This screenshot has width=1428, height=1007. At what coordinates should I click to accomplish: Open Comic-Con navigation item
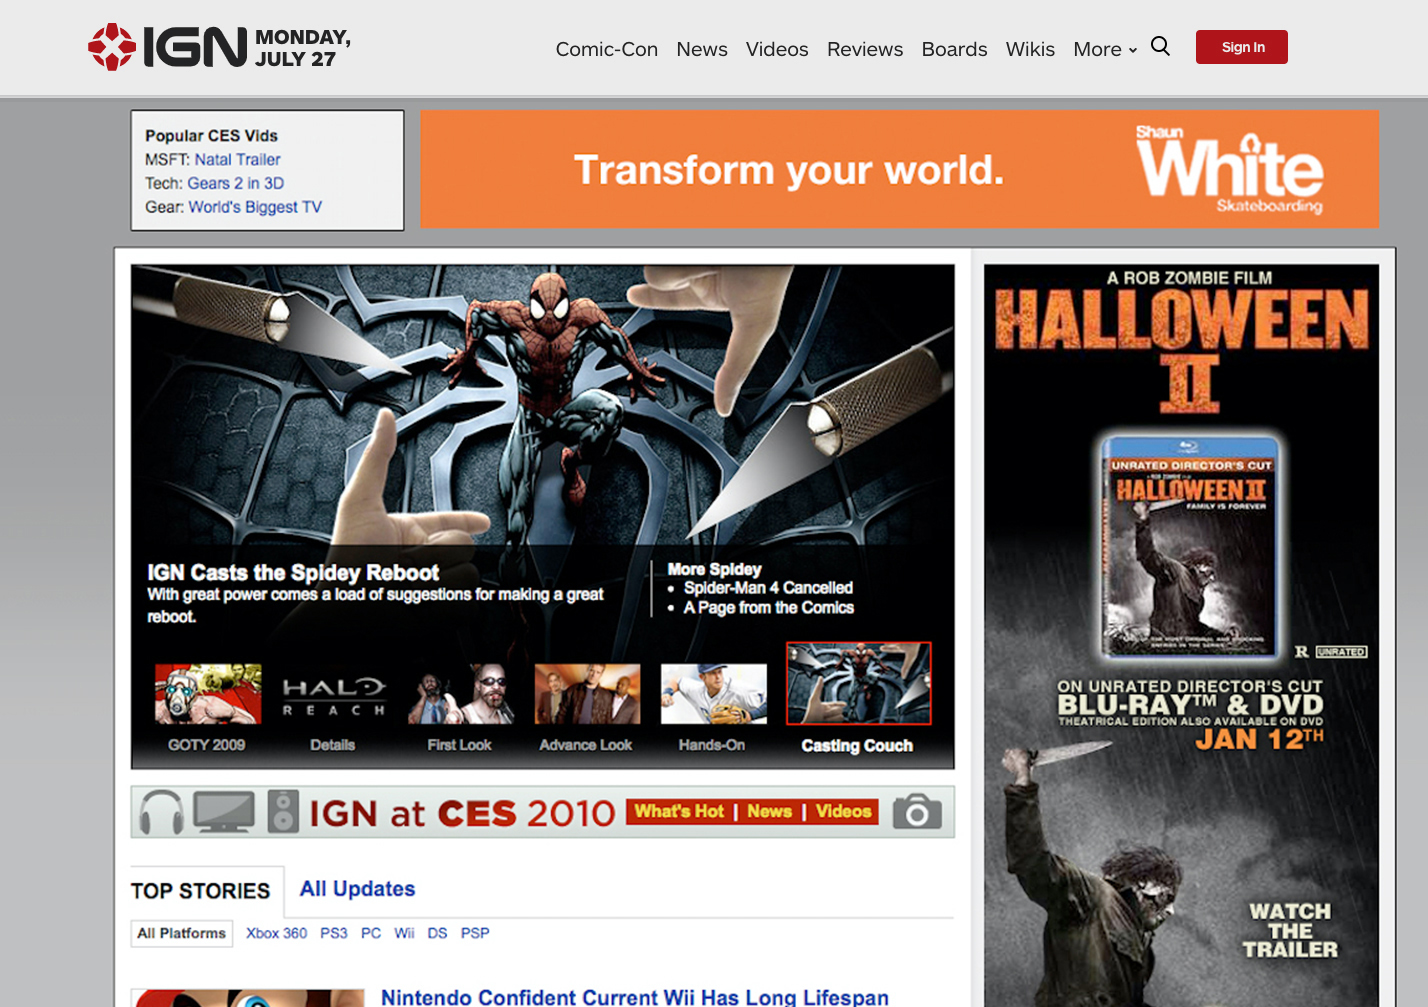pos(607,49)
